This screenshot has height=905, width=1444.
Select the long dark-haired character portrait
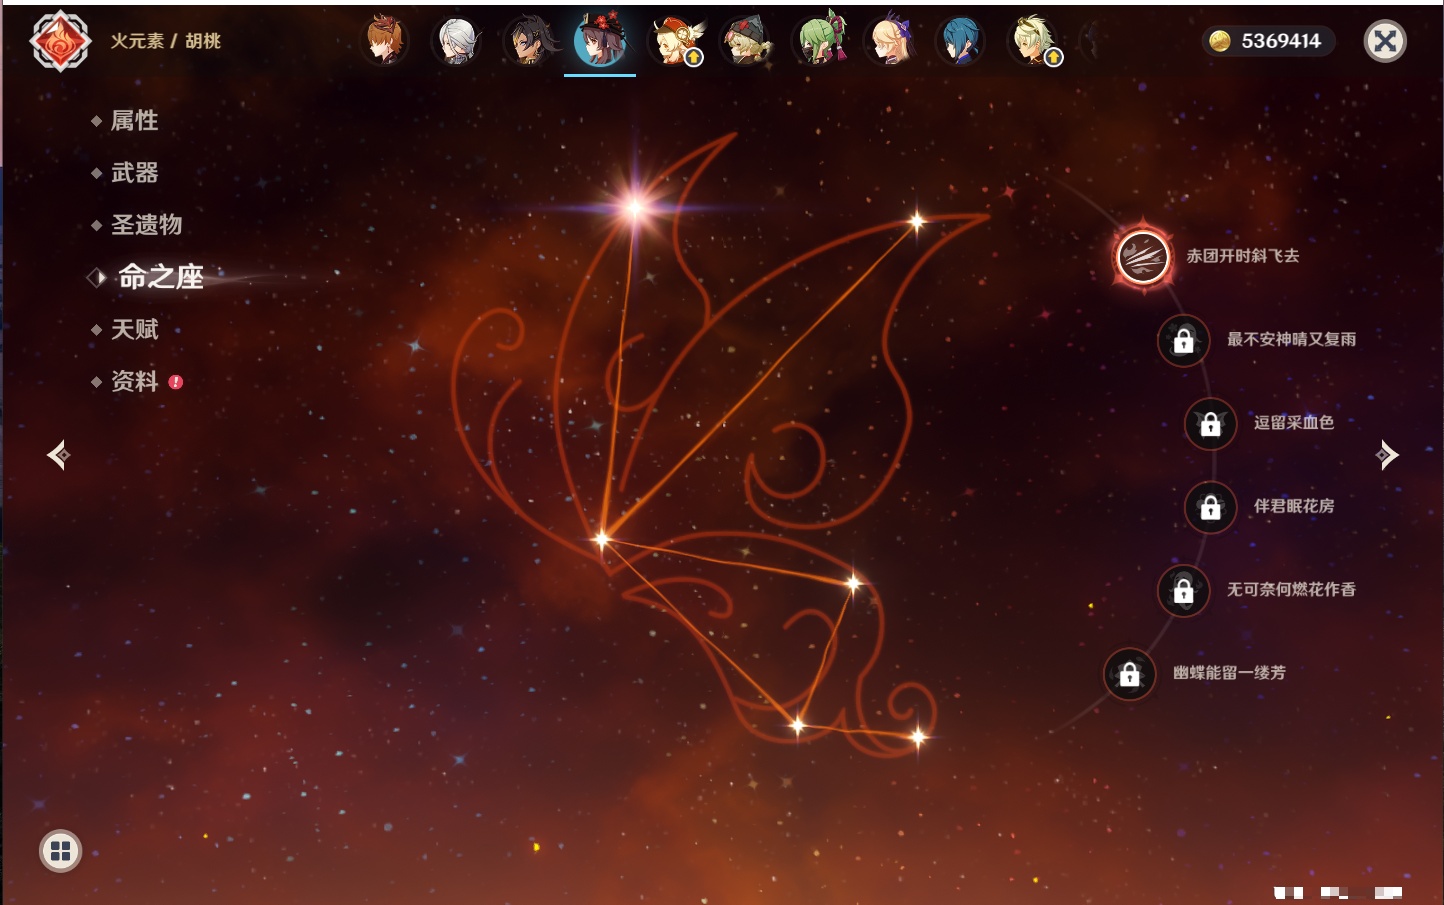(529, 41)
